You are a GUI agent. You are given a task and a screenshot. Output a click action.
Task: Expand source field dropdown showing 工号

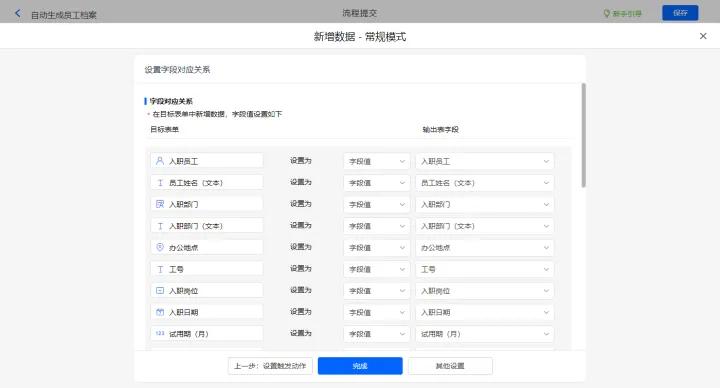(x=485, y=269)
